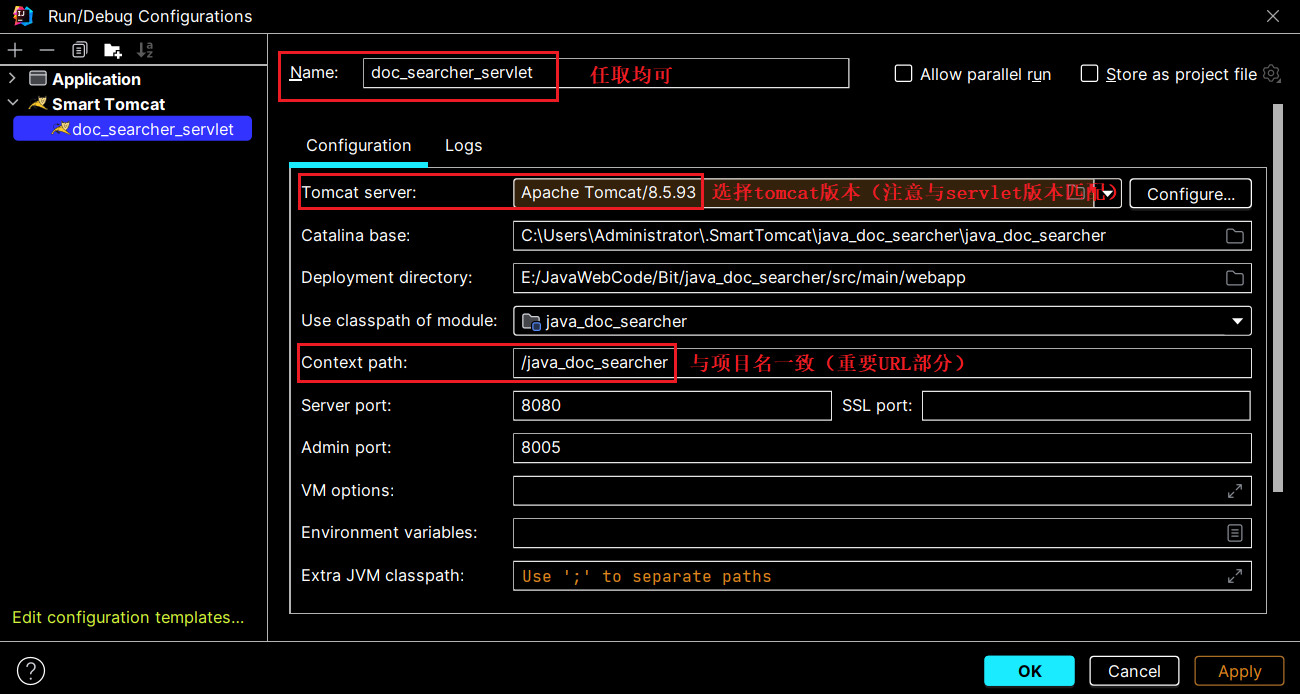Image resolution: width=1300 pixels, height=694 pixels.
Task: Click the Apply button
Action: [1239, 671]
